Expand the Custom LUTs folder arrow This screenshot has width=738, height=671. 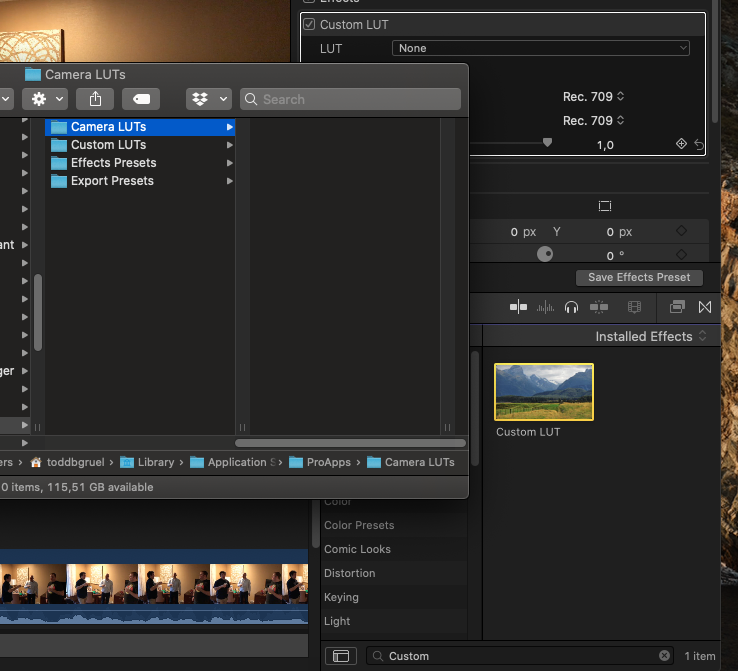(230, 145)
